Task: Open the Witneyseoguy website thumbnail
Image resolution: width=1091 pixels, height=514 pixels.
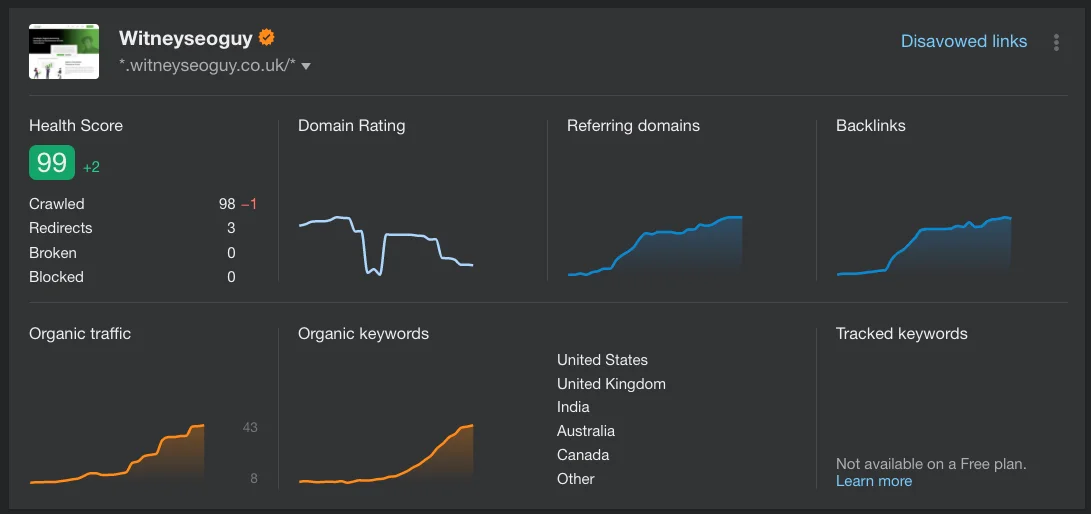Action: pos(64,51)
